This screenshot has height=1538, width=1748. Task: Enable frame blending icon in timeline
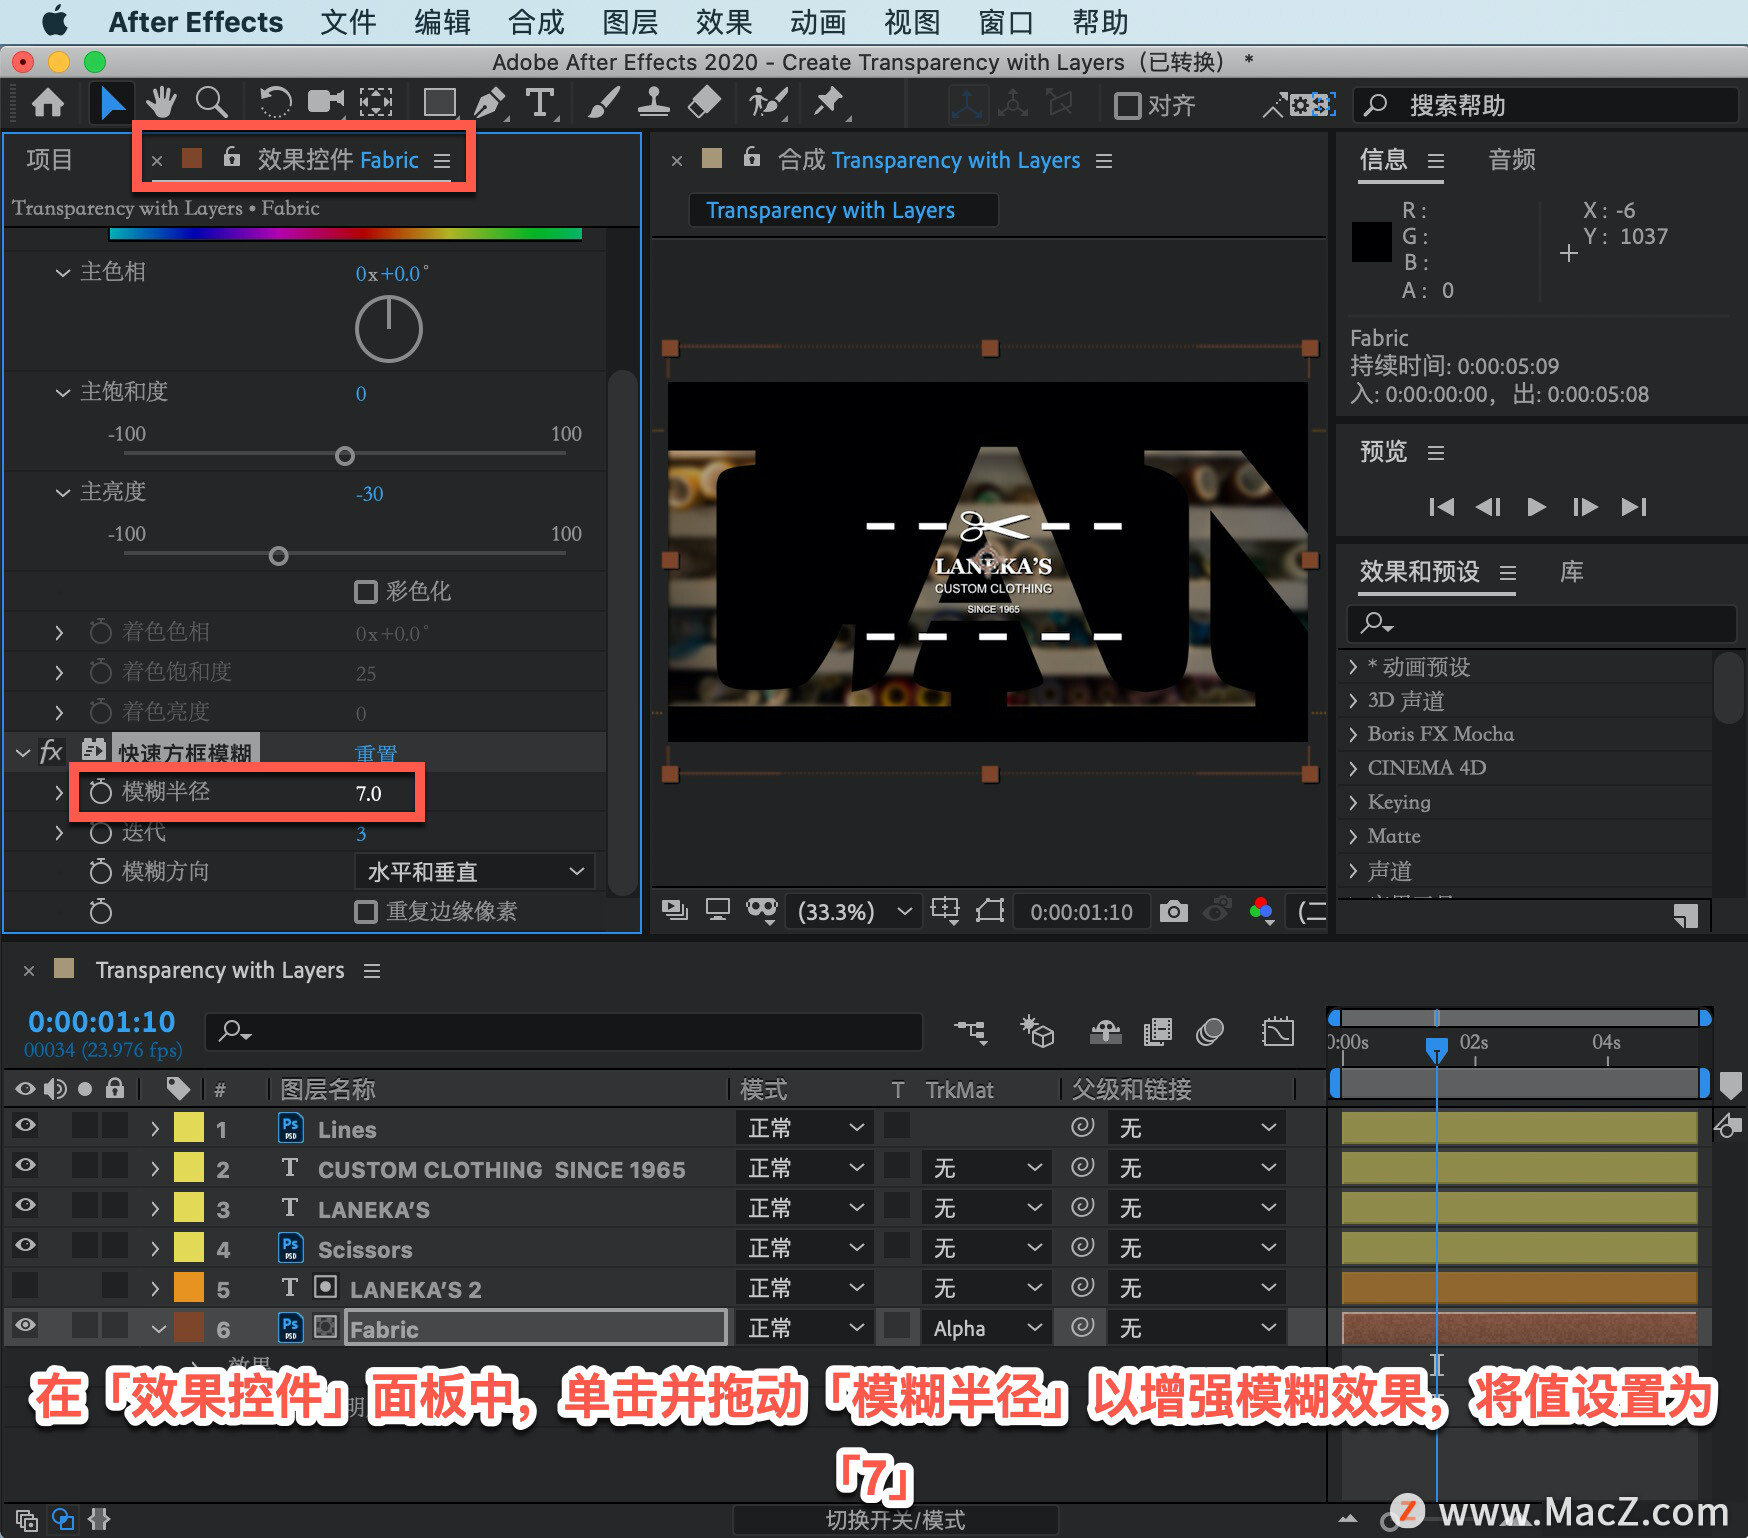point(1157,1031)
